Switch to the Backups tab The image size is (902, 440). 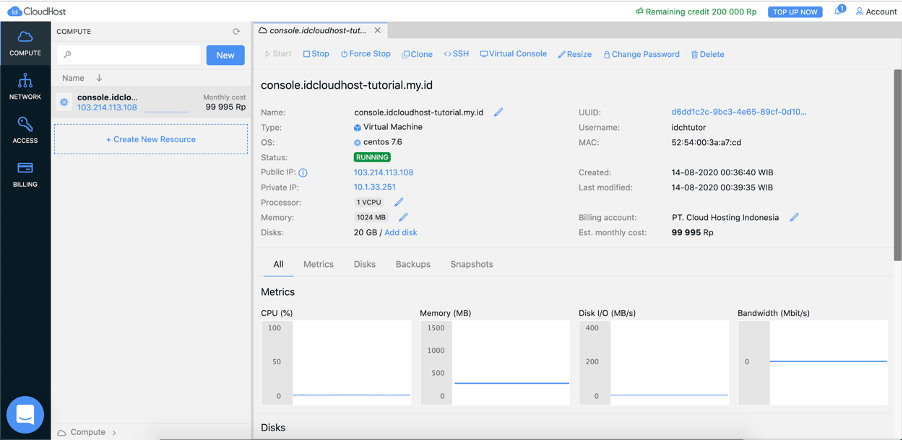(x=413, y=264)
